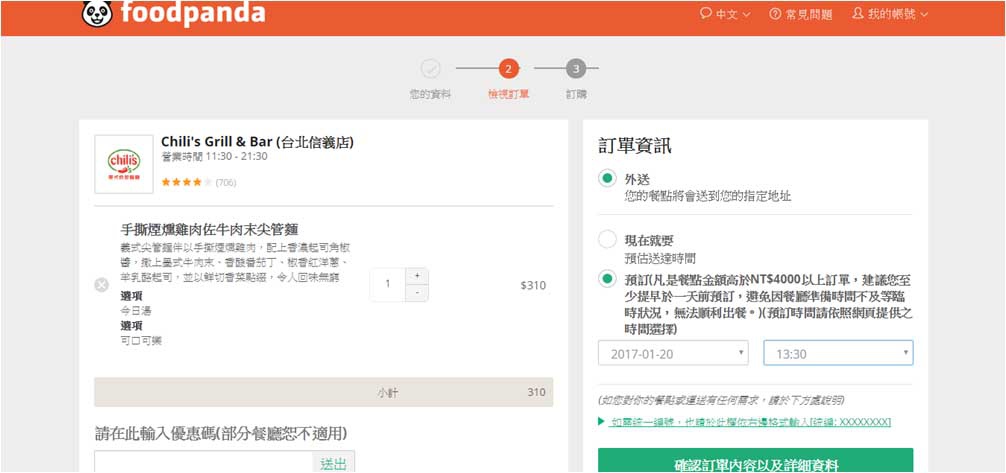Select the 外送 delivery radio button
Screen dimensions: 1006x473
pyautogui.click(x=607, y=178)
